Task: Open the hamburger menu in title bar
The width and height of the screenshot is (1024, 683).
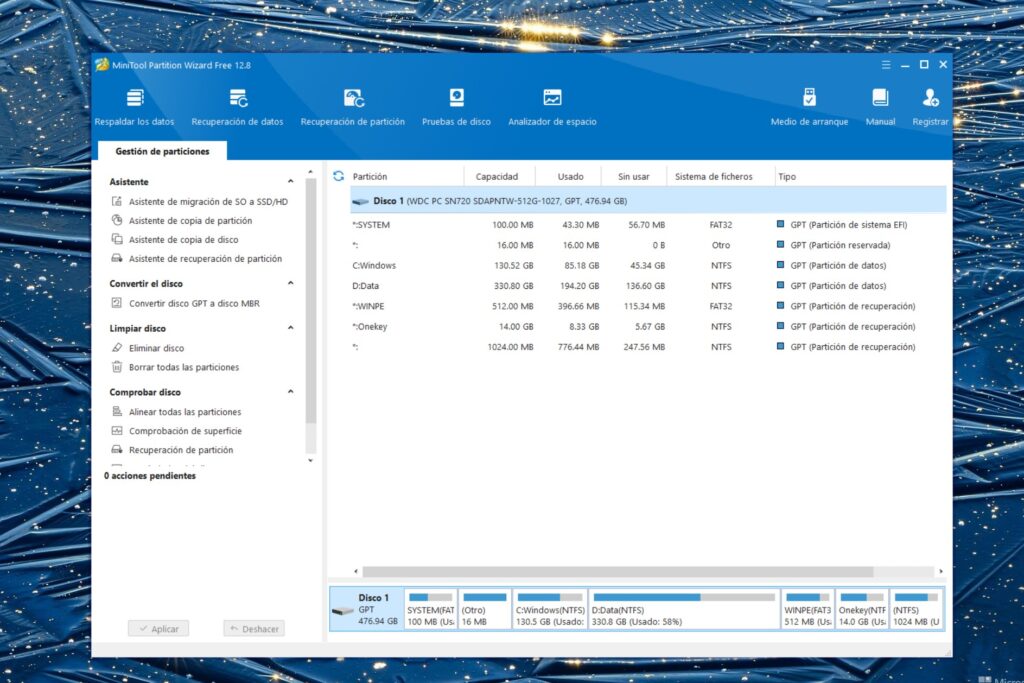Action: [885, 65]
